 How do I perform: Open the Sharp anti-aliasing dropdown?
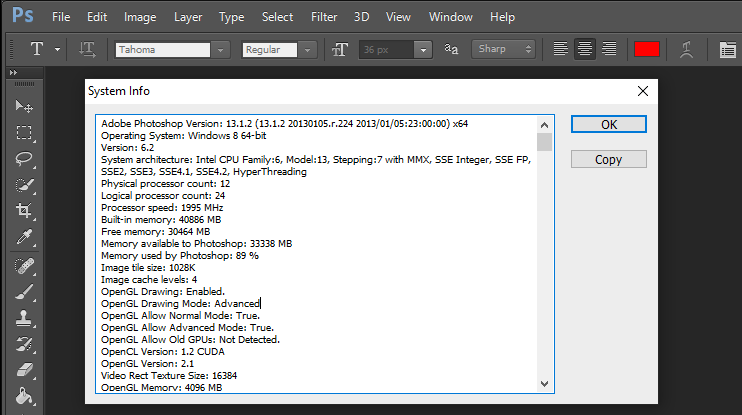(504, 49)
